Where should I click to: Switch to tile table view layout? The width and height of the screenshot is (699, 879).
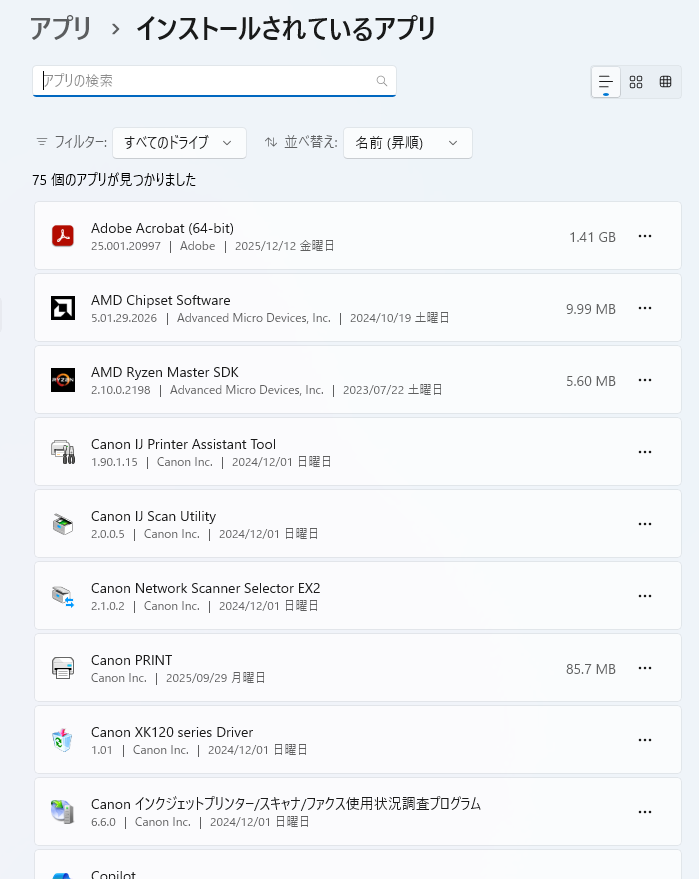[665, 82]
